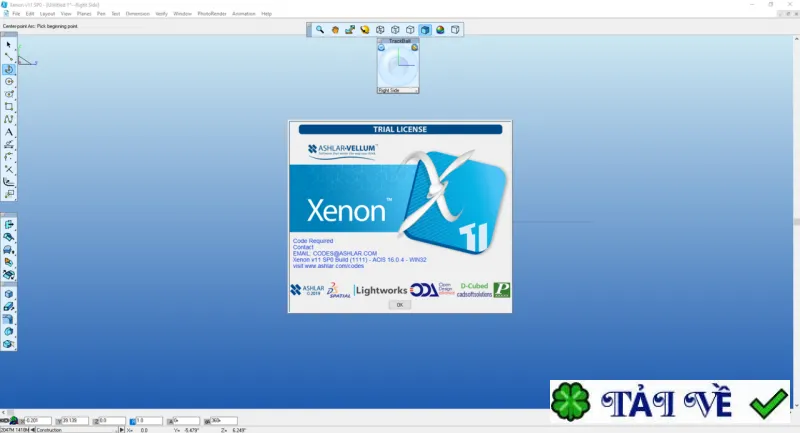Select the surface tool with arrows
The width and height of the screenshot is (800, 433).
click(x=9, y=274)
